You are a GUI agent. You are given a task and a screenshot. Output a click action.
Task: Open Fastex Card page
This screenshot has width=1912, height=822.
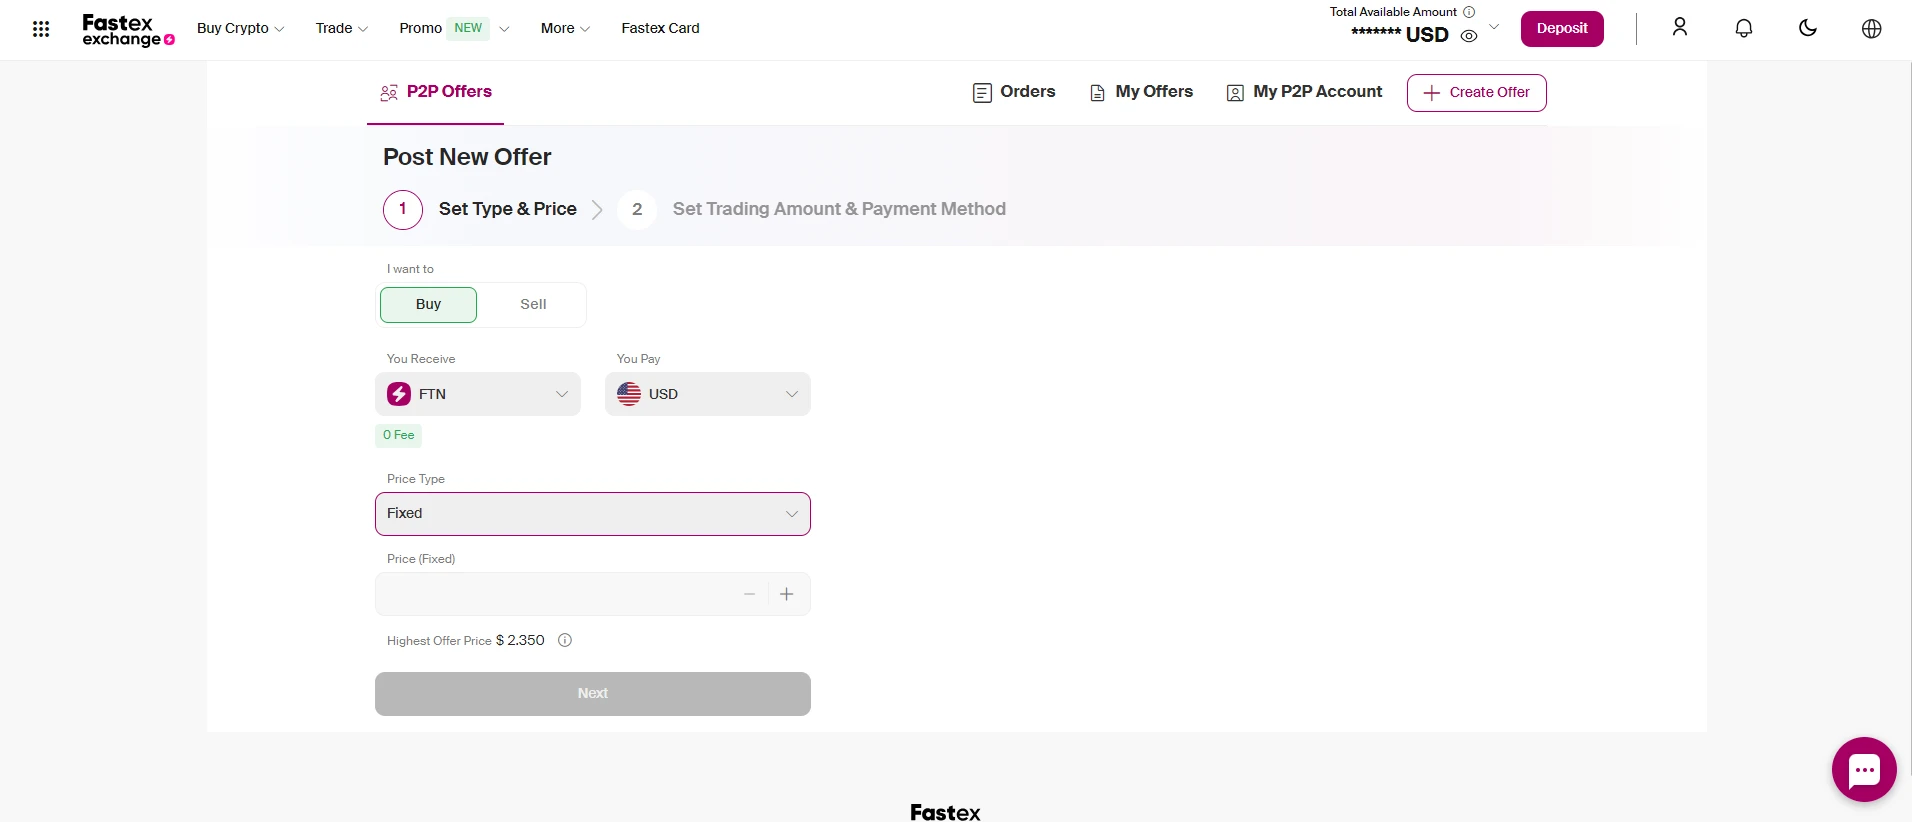[x=660, y=28]
